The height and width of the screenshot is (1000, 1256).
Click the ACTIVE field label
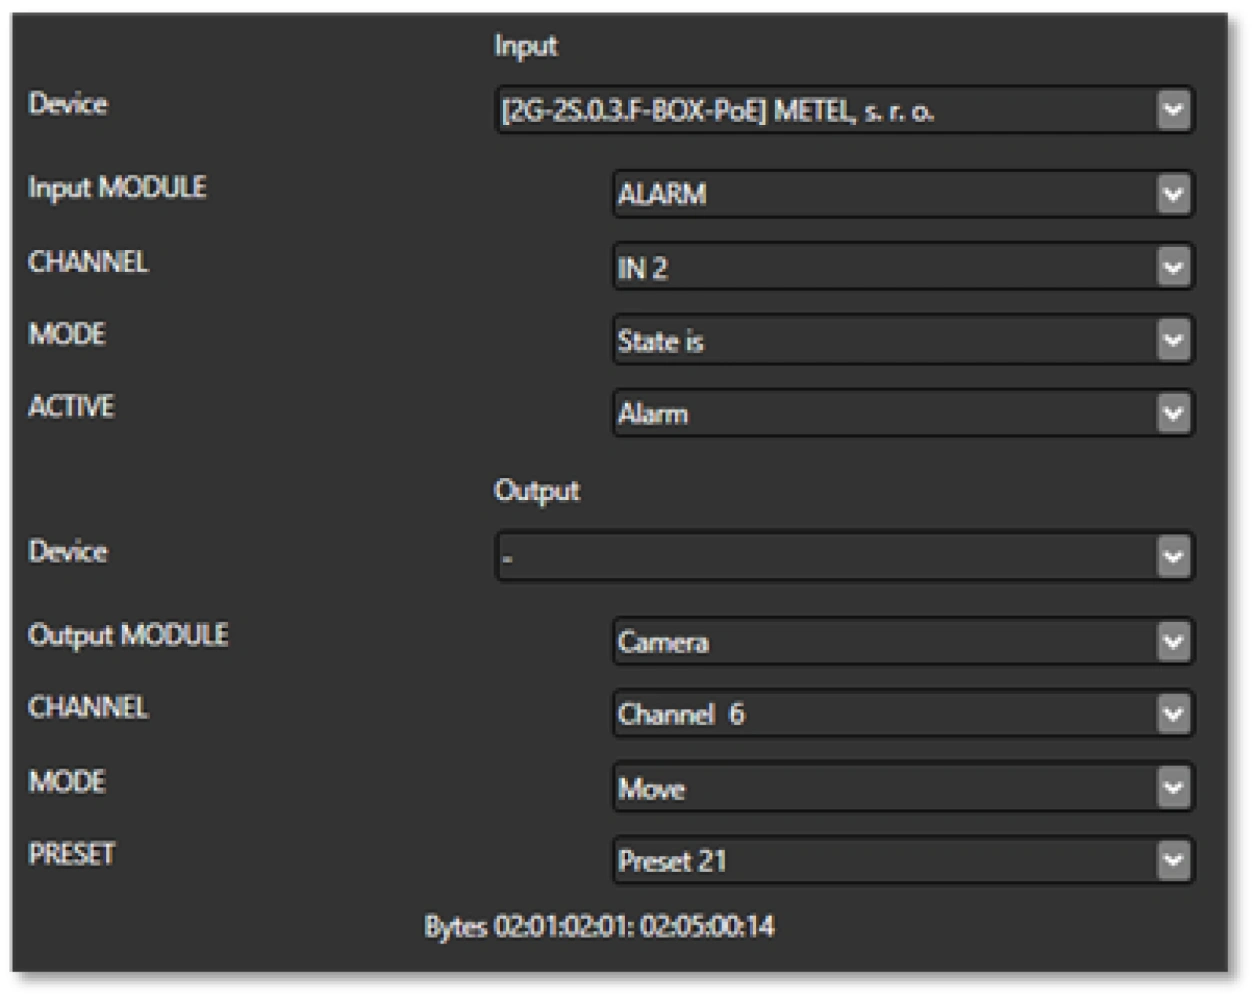coord(71,407)
